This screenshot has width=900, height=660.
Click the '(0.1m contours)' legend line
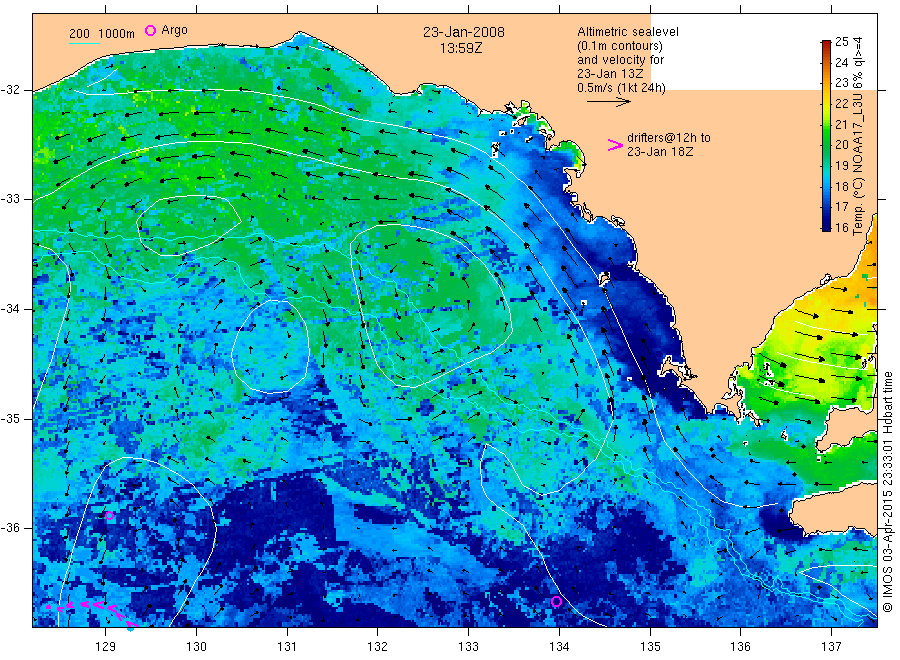[x=620, y=46]
